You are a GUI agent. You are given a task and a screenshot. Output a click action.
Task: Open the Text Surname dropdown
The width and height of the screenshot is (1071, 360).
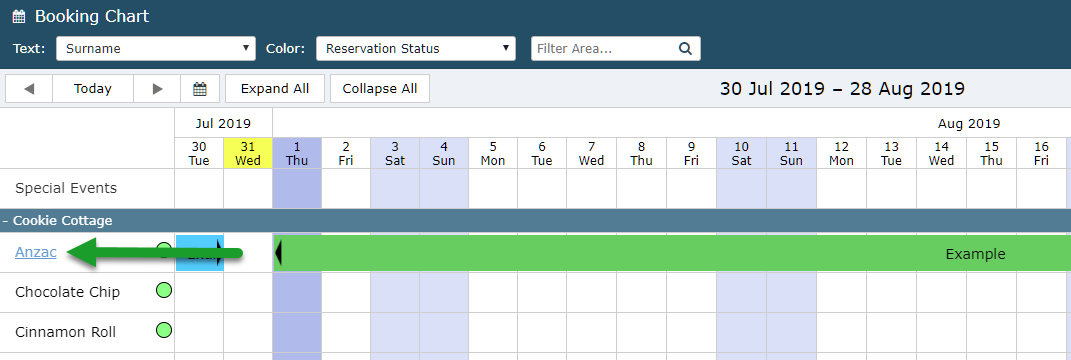[x=156, y=49]
